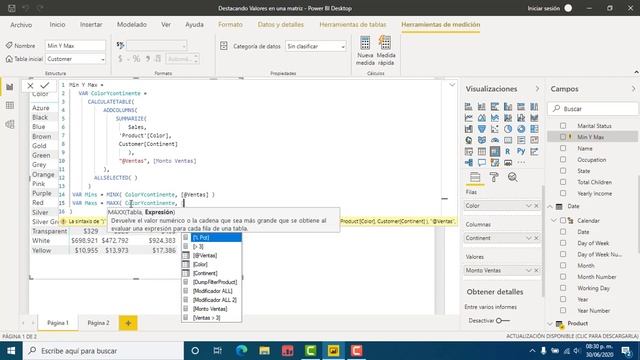Open Color field dropdown in Filas
The image size is (640, 360).
529,206
